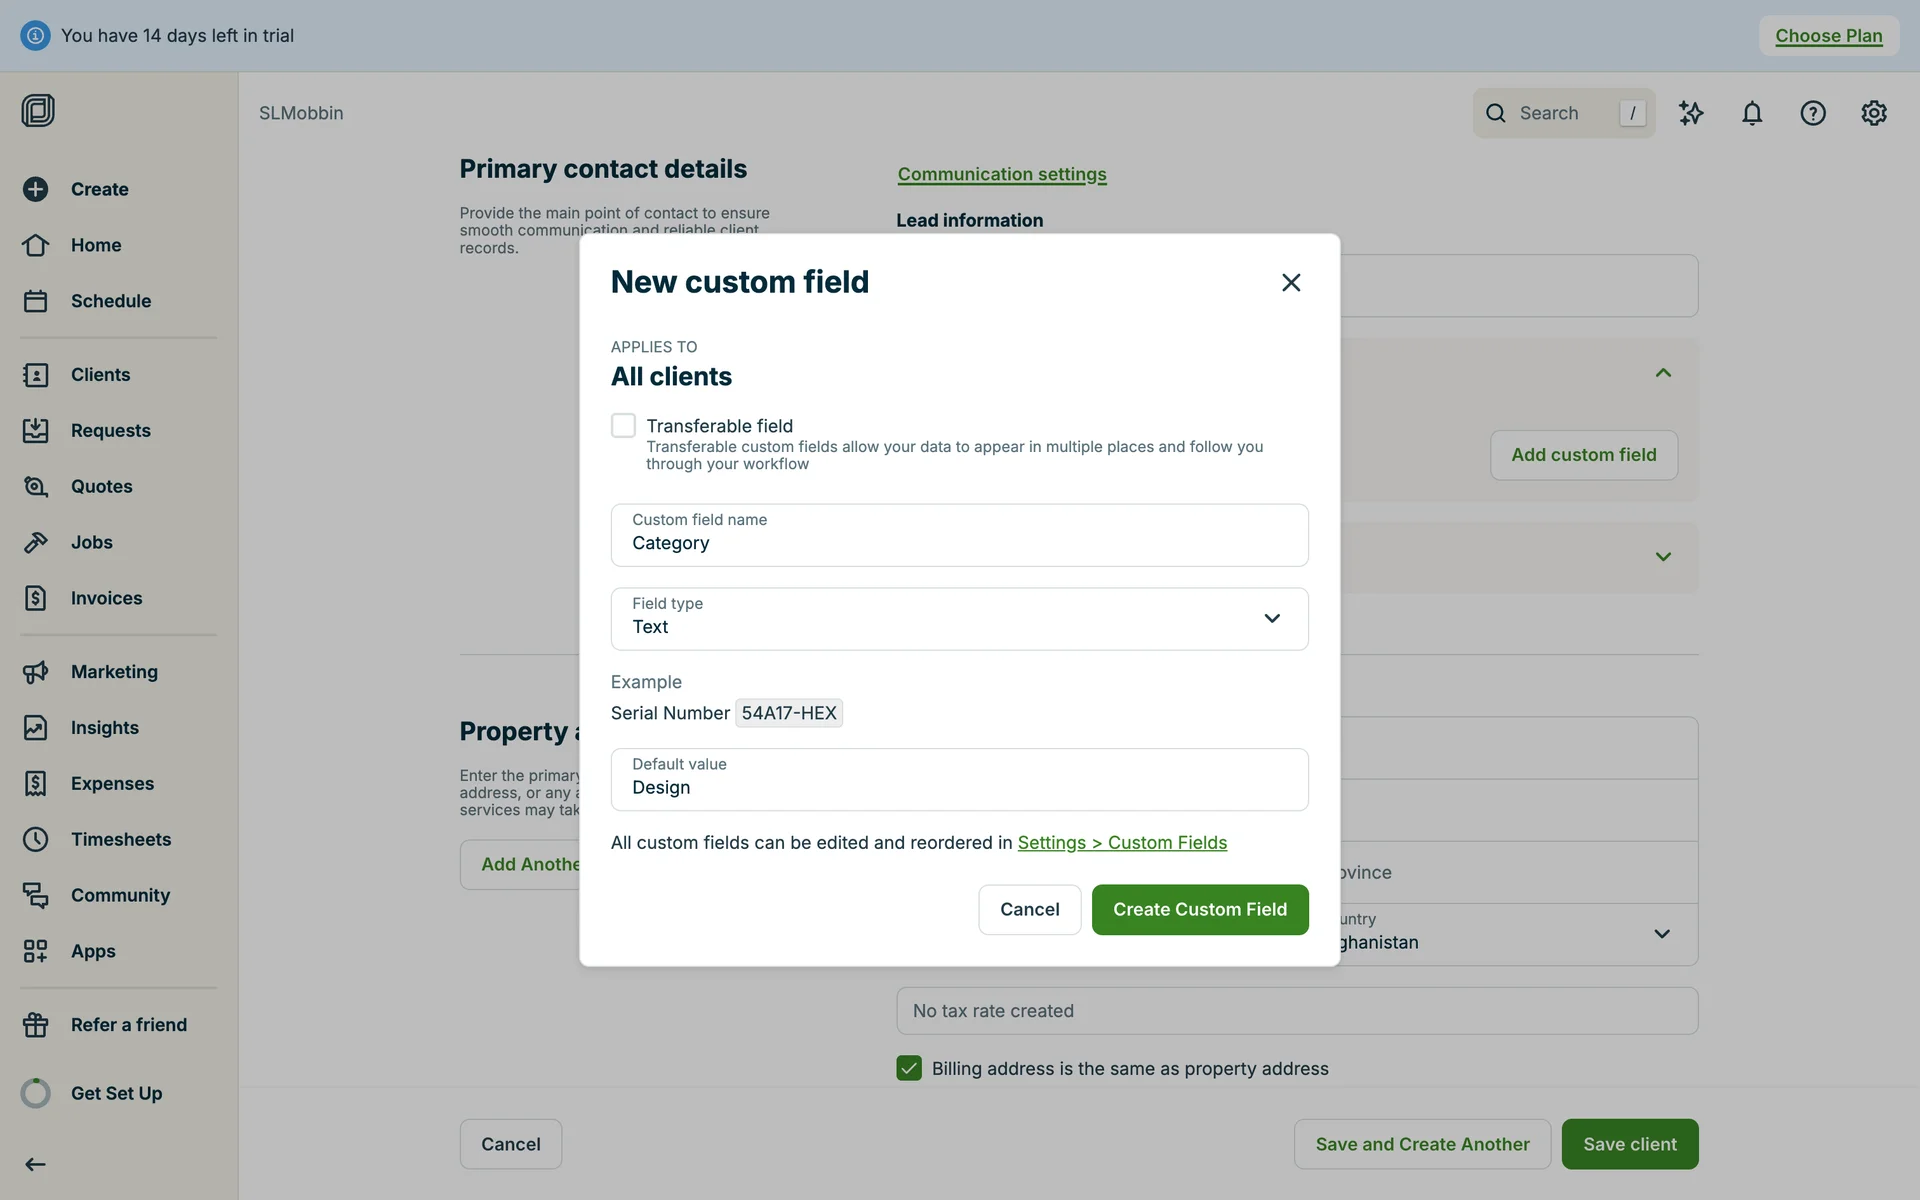The height and width of the screenshot is (1200, 1920).
Task: Open the settings gear icon
Action: coord(1874,113)
